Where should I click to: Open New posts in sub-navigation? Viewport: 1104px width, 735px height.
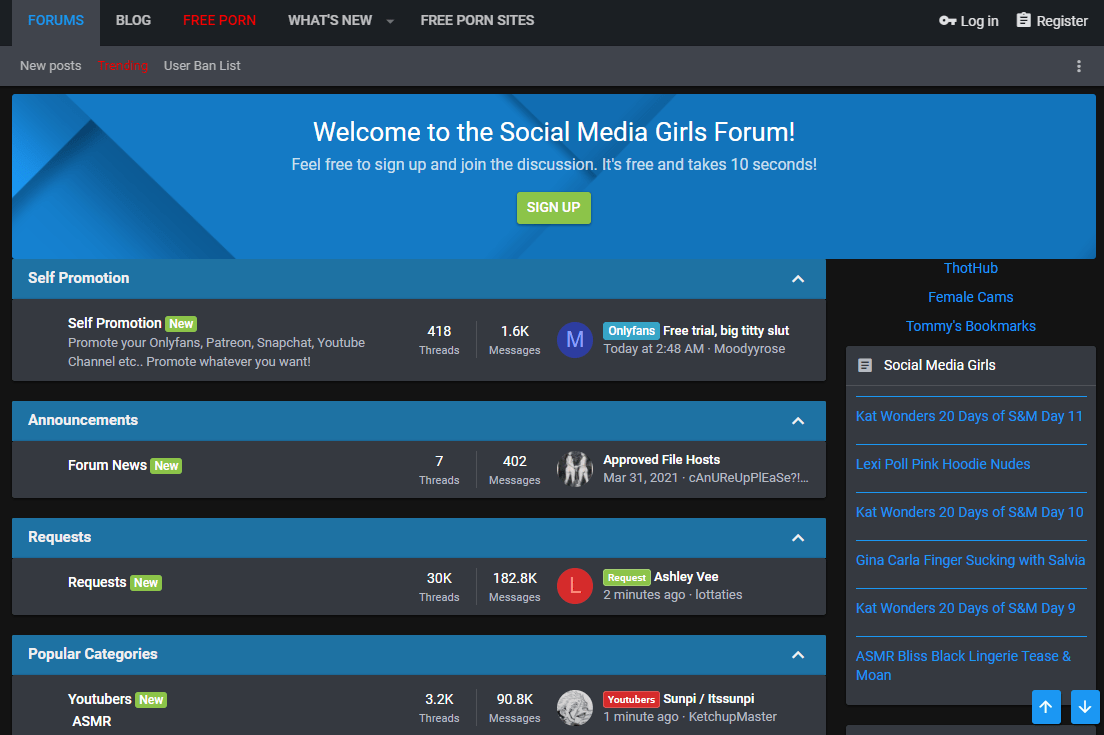tap(51, 65)
